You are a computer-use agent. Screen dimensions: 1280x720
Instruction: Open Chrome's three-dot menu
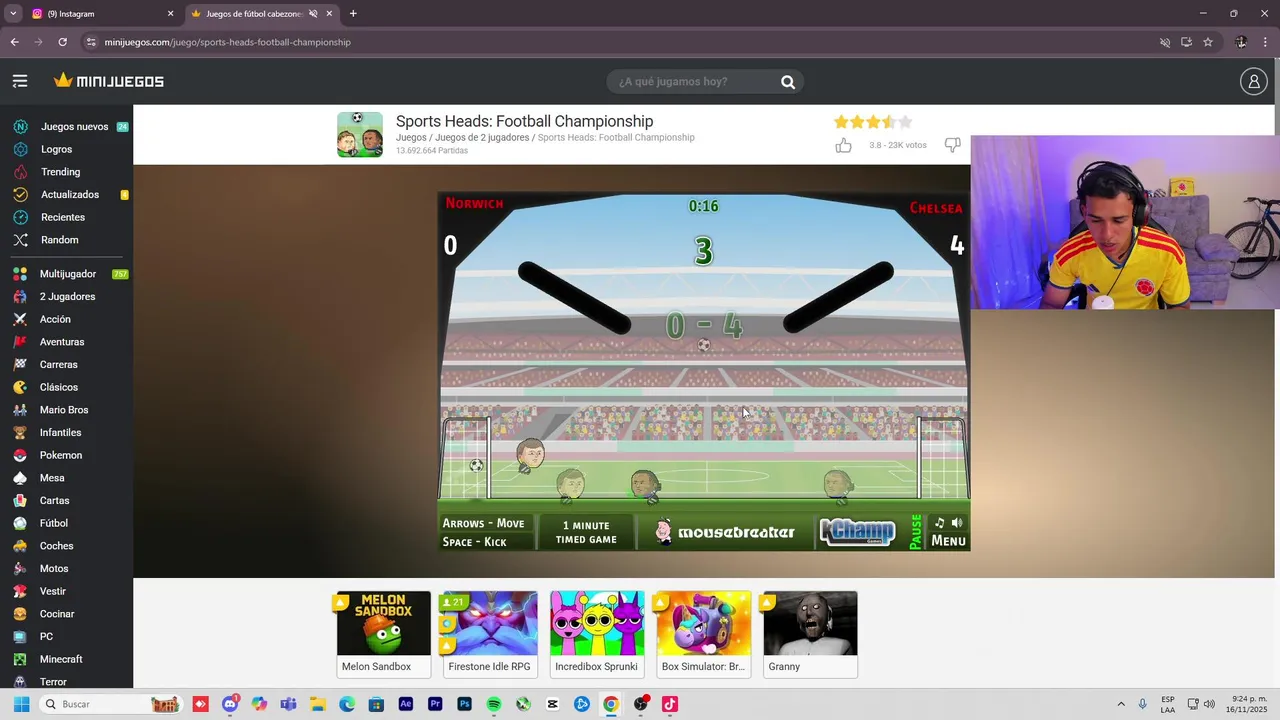click(x=1265, y=42)
